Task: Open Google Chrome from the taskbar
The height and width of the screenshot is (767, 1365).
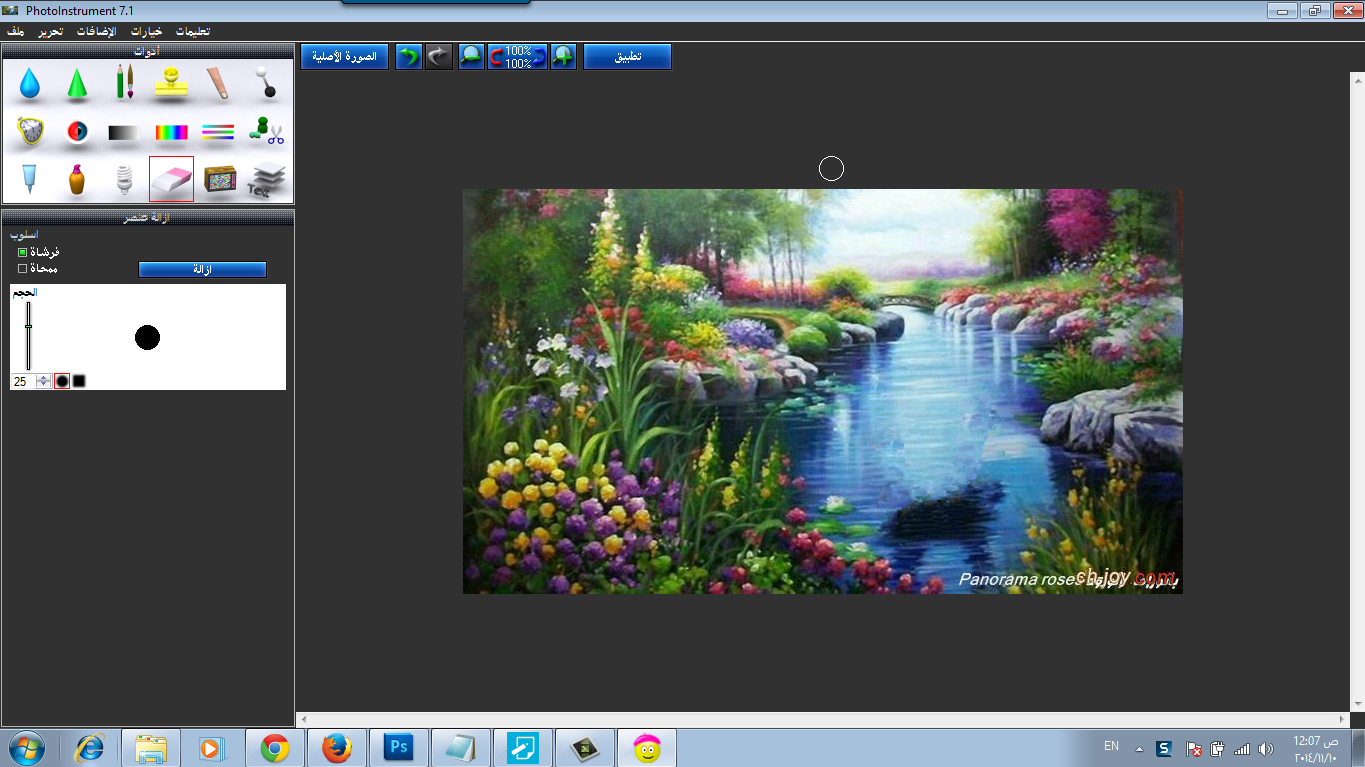Action: 275,747
